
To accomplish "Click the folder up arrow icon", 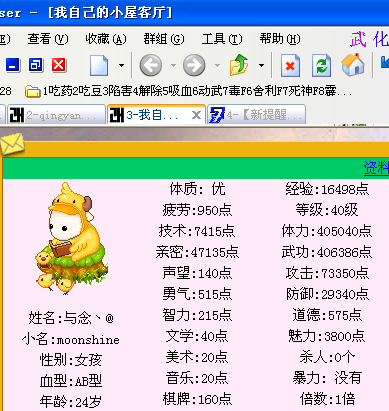I will pos(239,65).
